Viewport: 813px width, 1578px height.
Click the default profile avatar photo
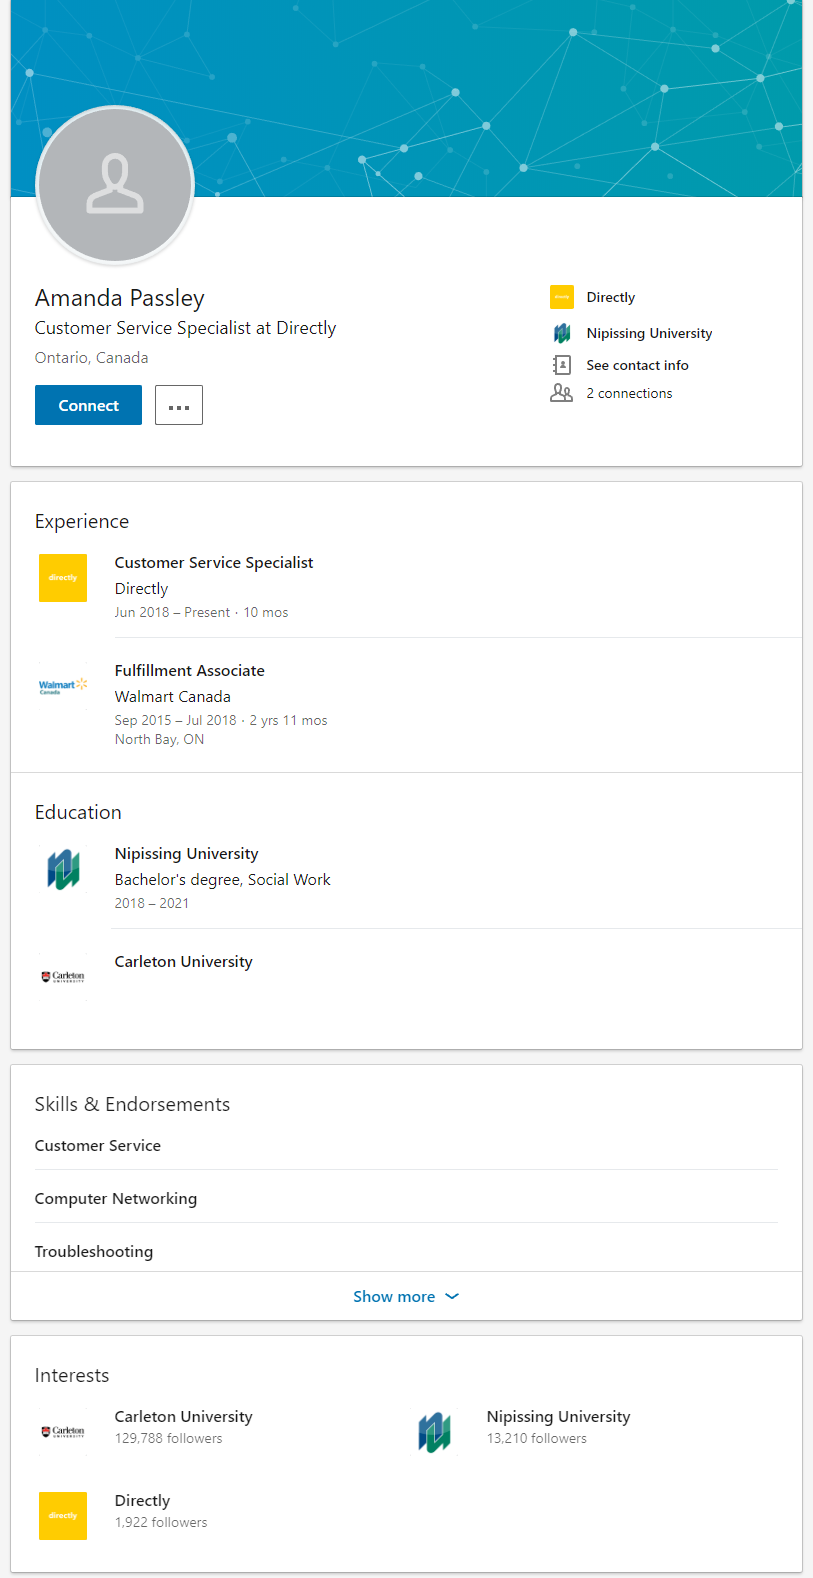[x=115, y=185]
